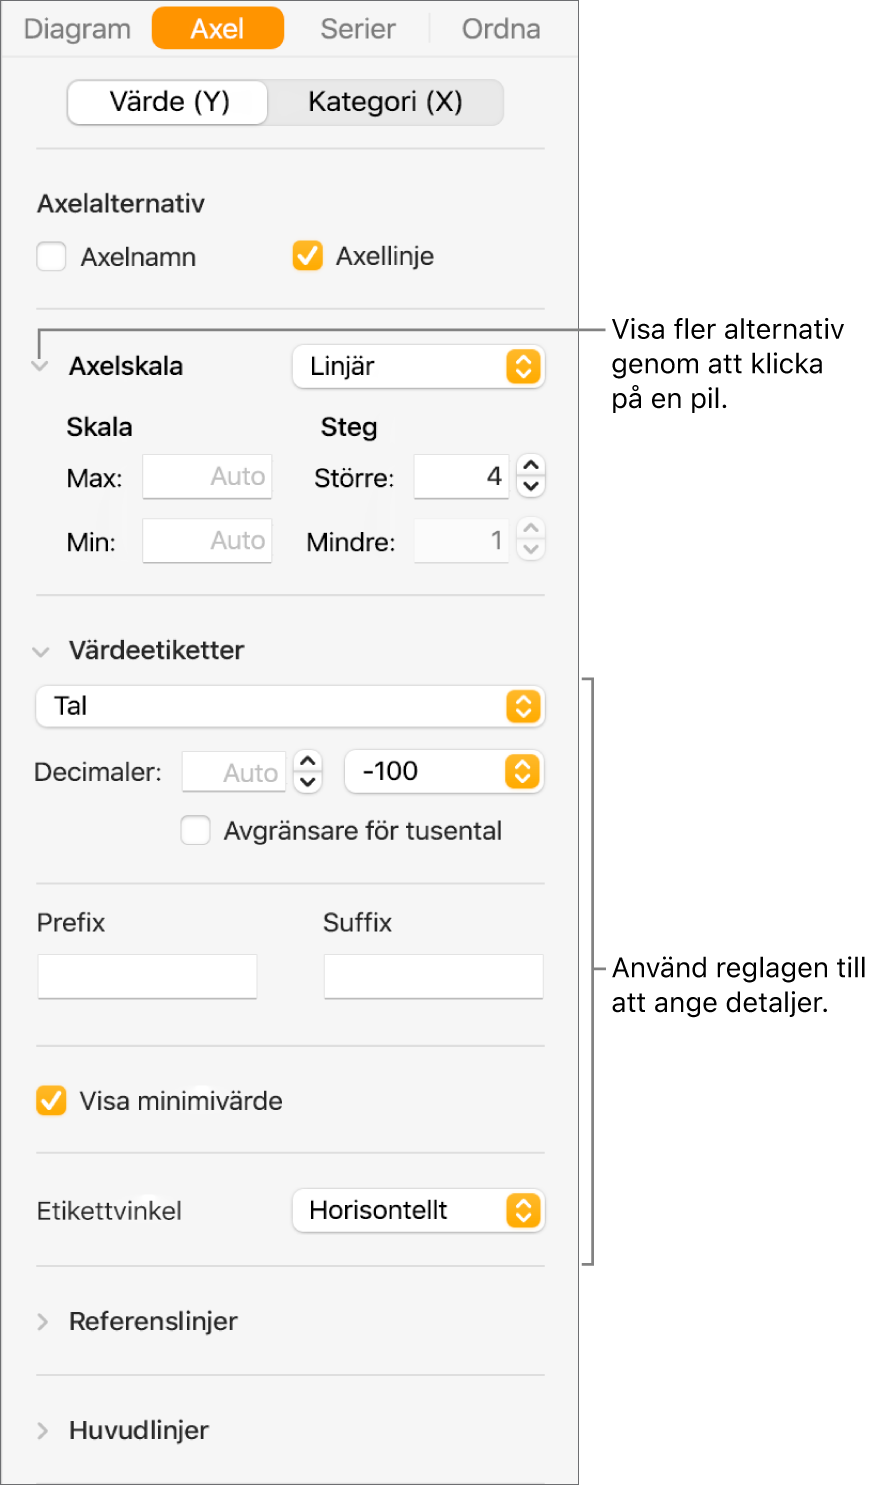This screenshot has width=886, height=1485.
Task: Open the Horisontellt label angle dropdown
Action: point(418,1211)
